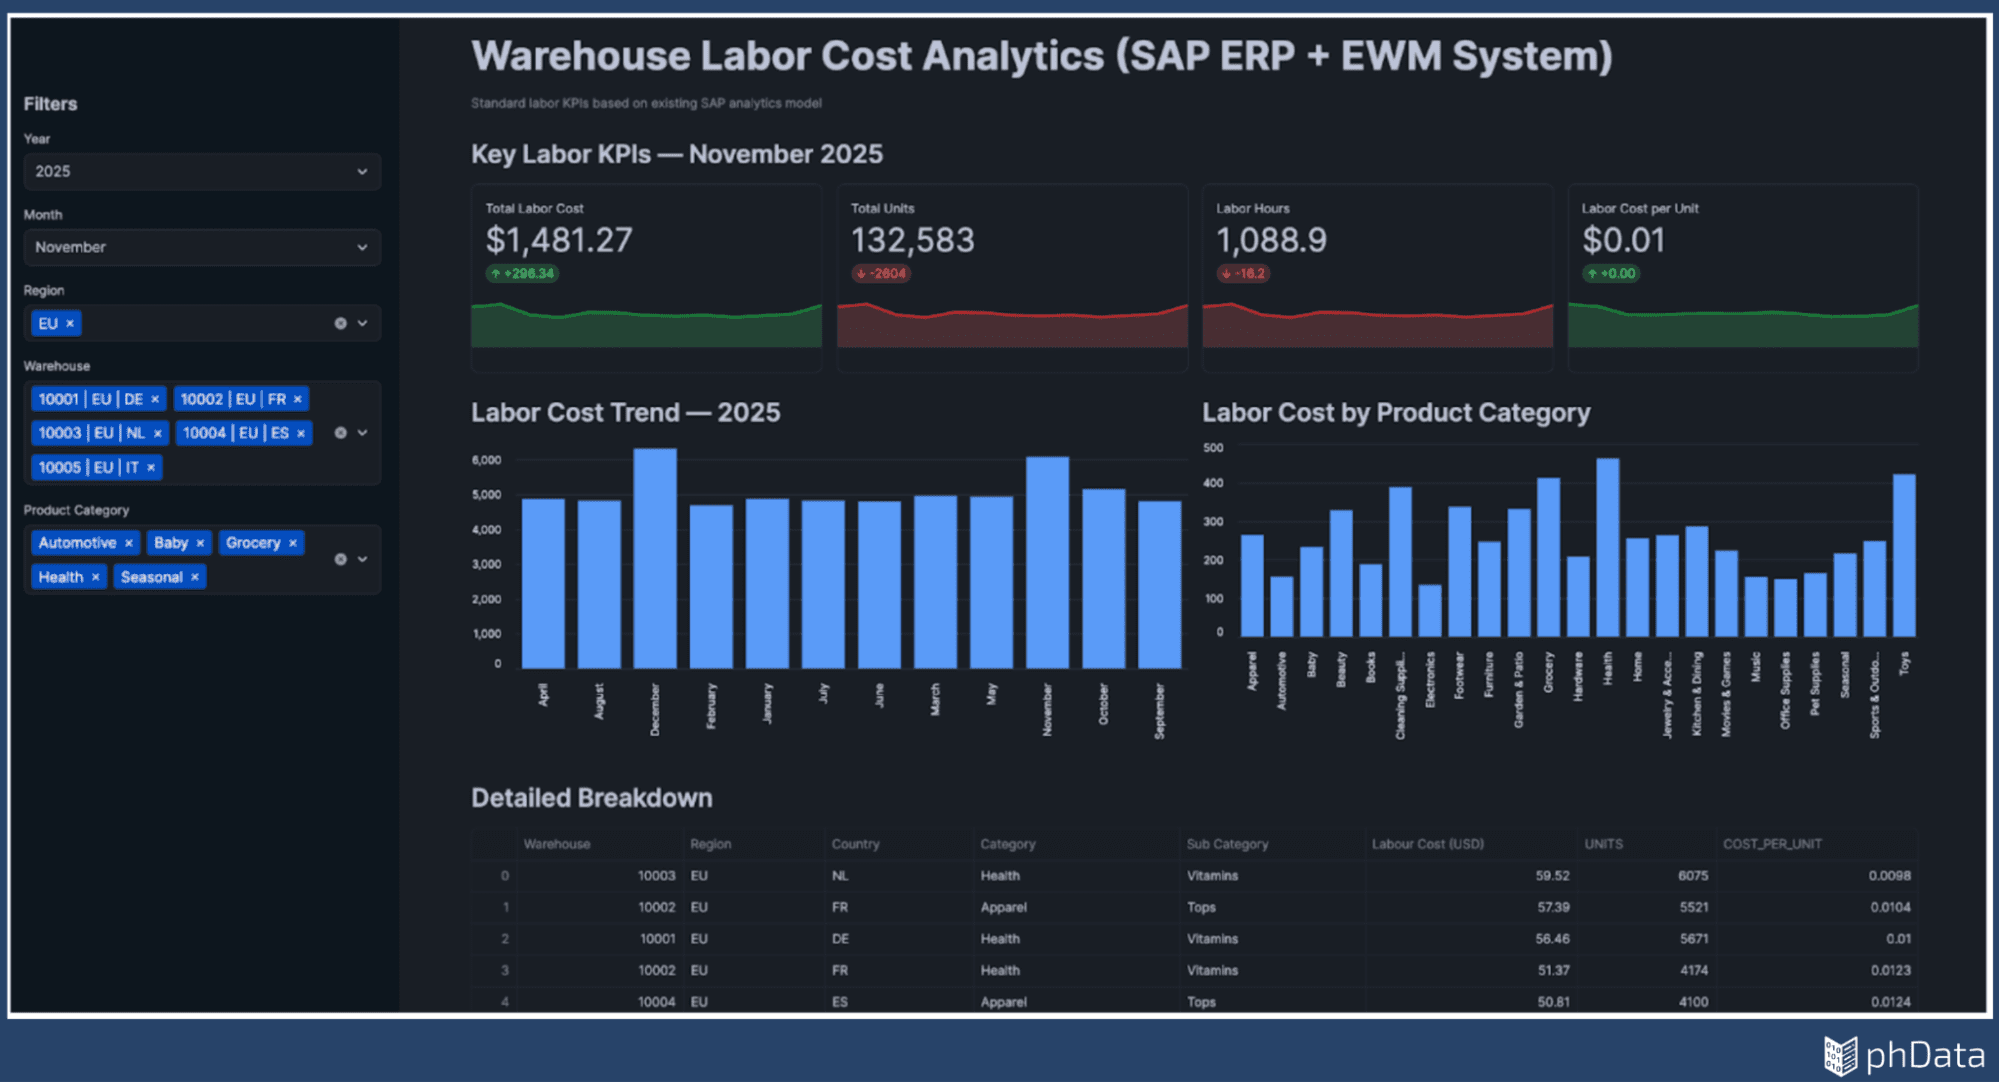Clear all selected regions icon
The width and height of the screenshot is (1999, 1083).
tap(340, 324)
